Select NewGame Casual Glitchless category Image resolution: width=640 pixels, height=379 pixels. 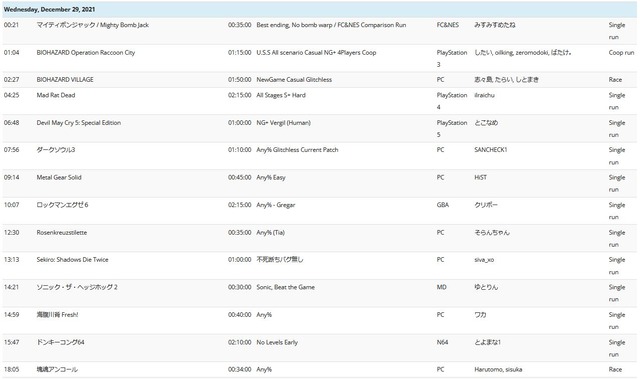(x=294, y=80)
